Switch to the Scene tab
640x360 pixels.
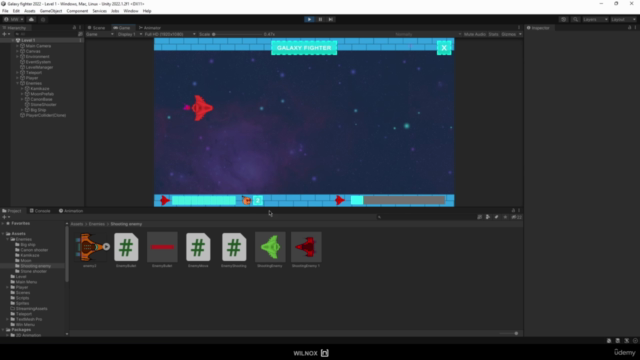(x=97, y=28)
